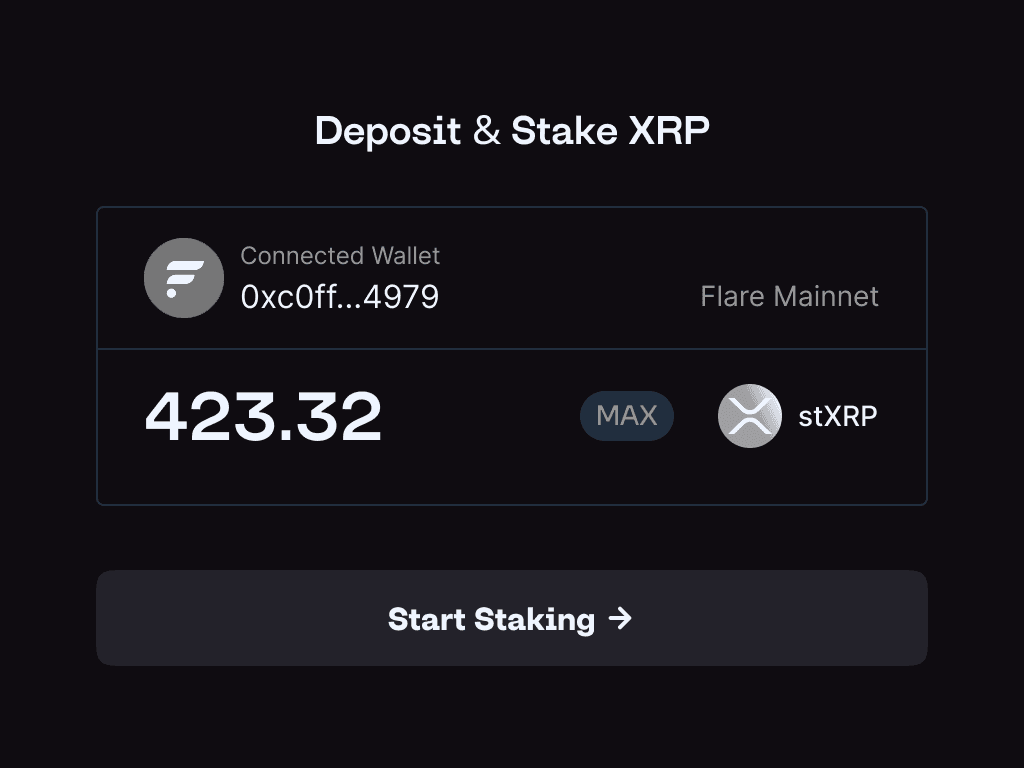
Task: Click the ampersand in the page title
Action: click(487, 132)
